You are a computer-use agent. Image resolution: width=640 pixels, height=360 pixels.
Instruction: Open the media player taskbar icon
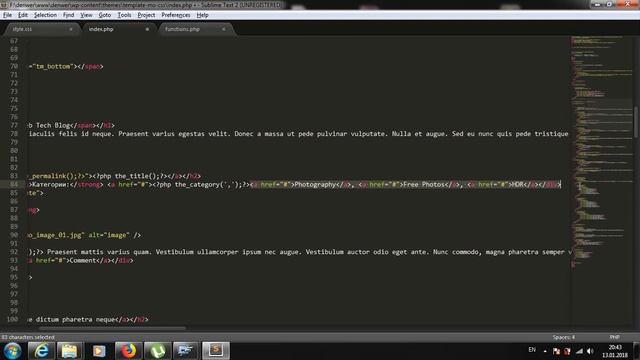pyautogui.click(x=99, y=351)
